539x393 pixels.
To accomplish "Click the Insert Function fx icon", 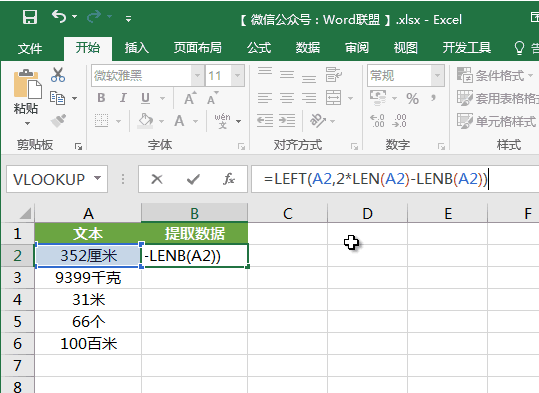I will (229, 179).
